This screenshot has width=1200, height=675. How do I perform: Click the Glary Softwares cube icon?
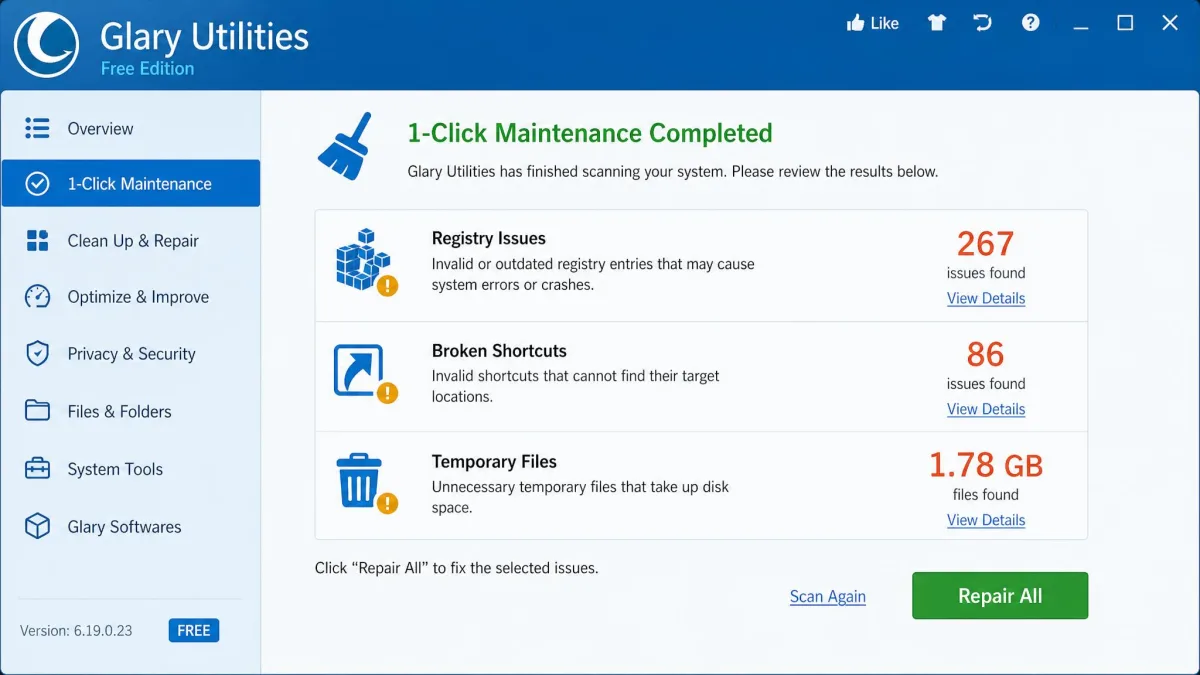(x=37, y=526)
